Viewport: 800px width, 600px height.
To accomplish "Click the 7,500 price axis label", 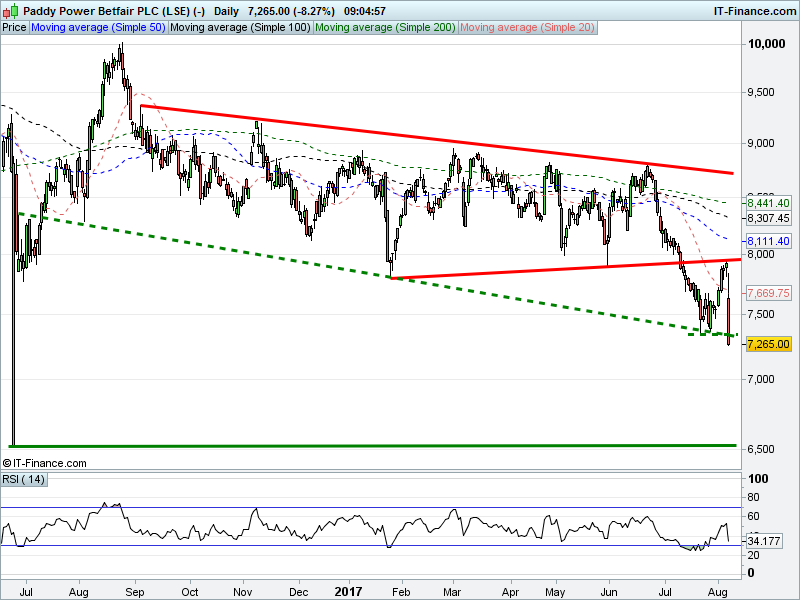I will [761, 314].
